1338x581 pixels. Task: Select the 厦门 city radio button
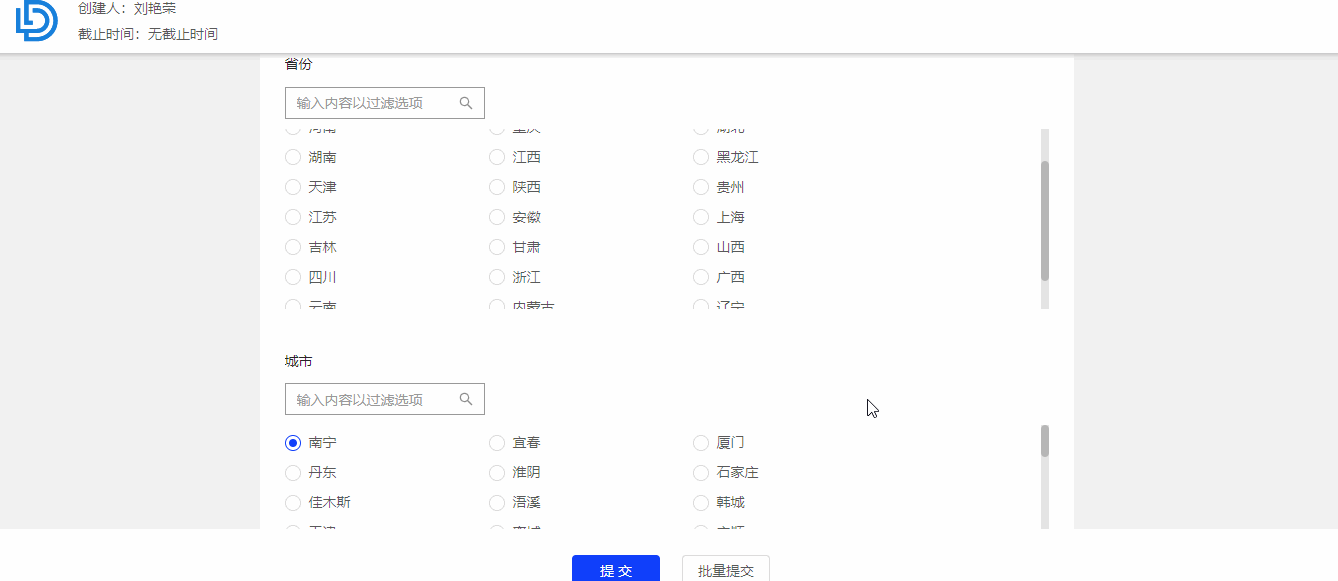click(x=701, y=443)
